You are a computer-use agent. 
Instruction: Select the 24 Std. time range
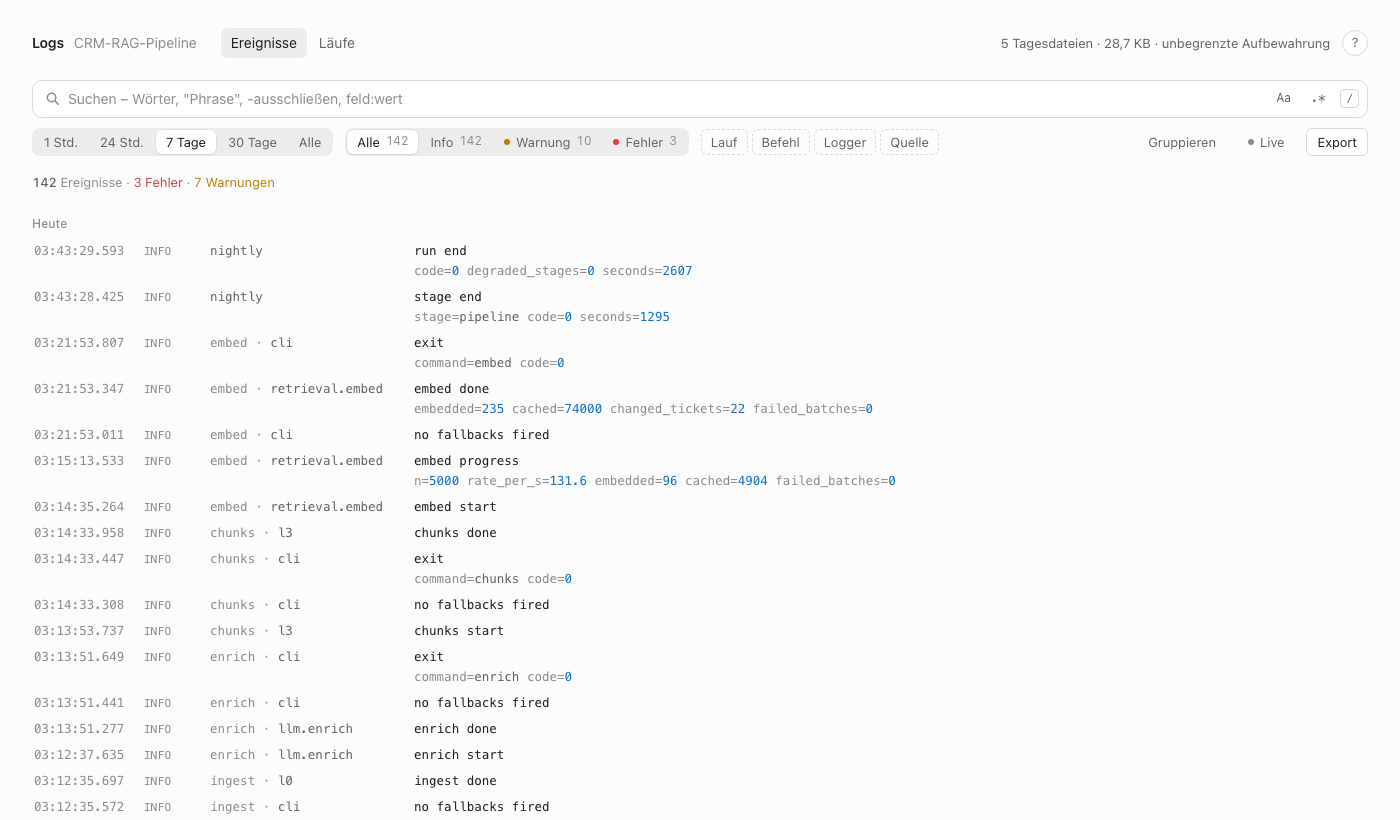(x=122, y=142)
